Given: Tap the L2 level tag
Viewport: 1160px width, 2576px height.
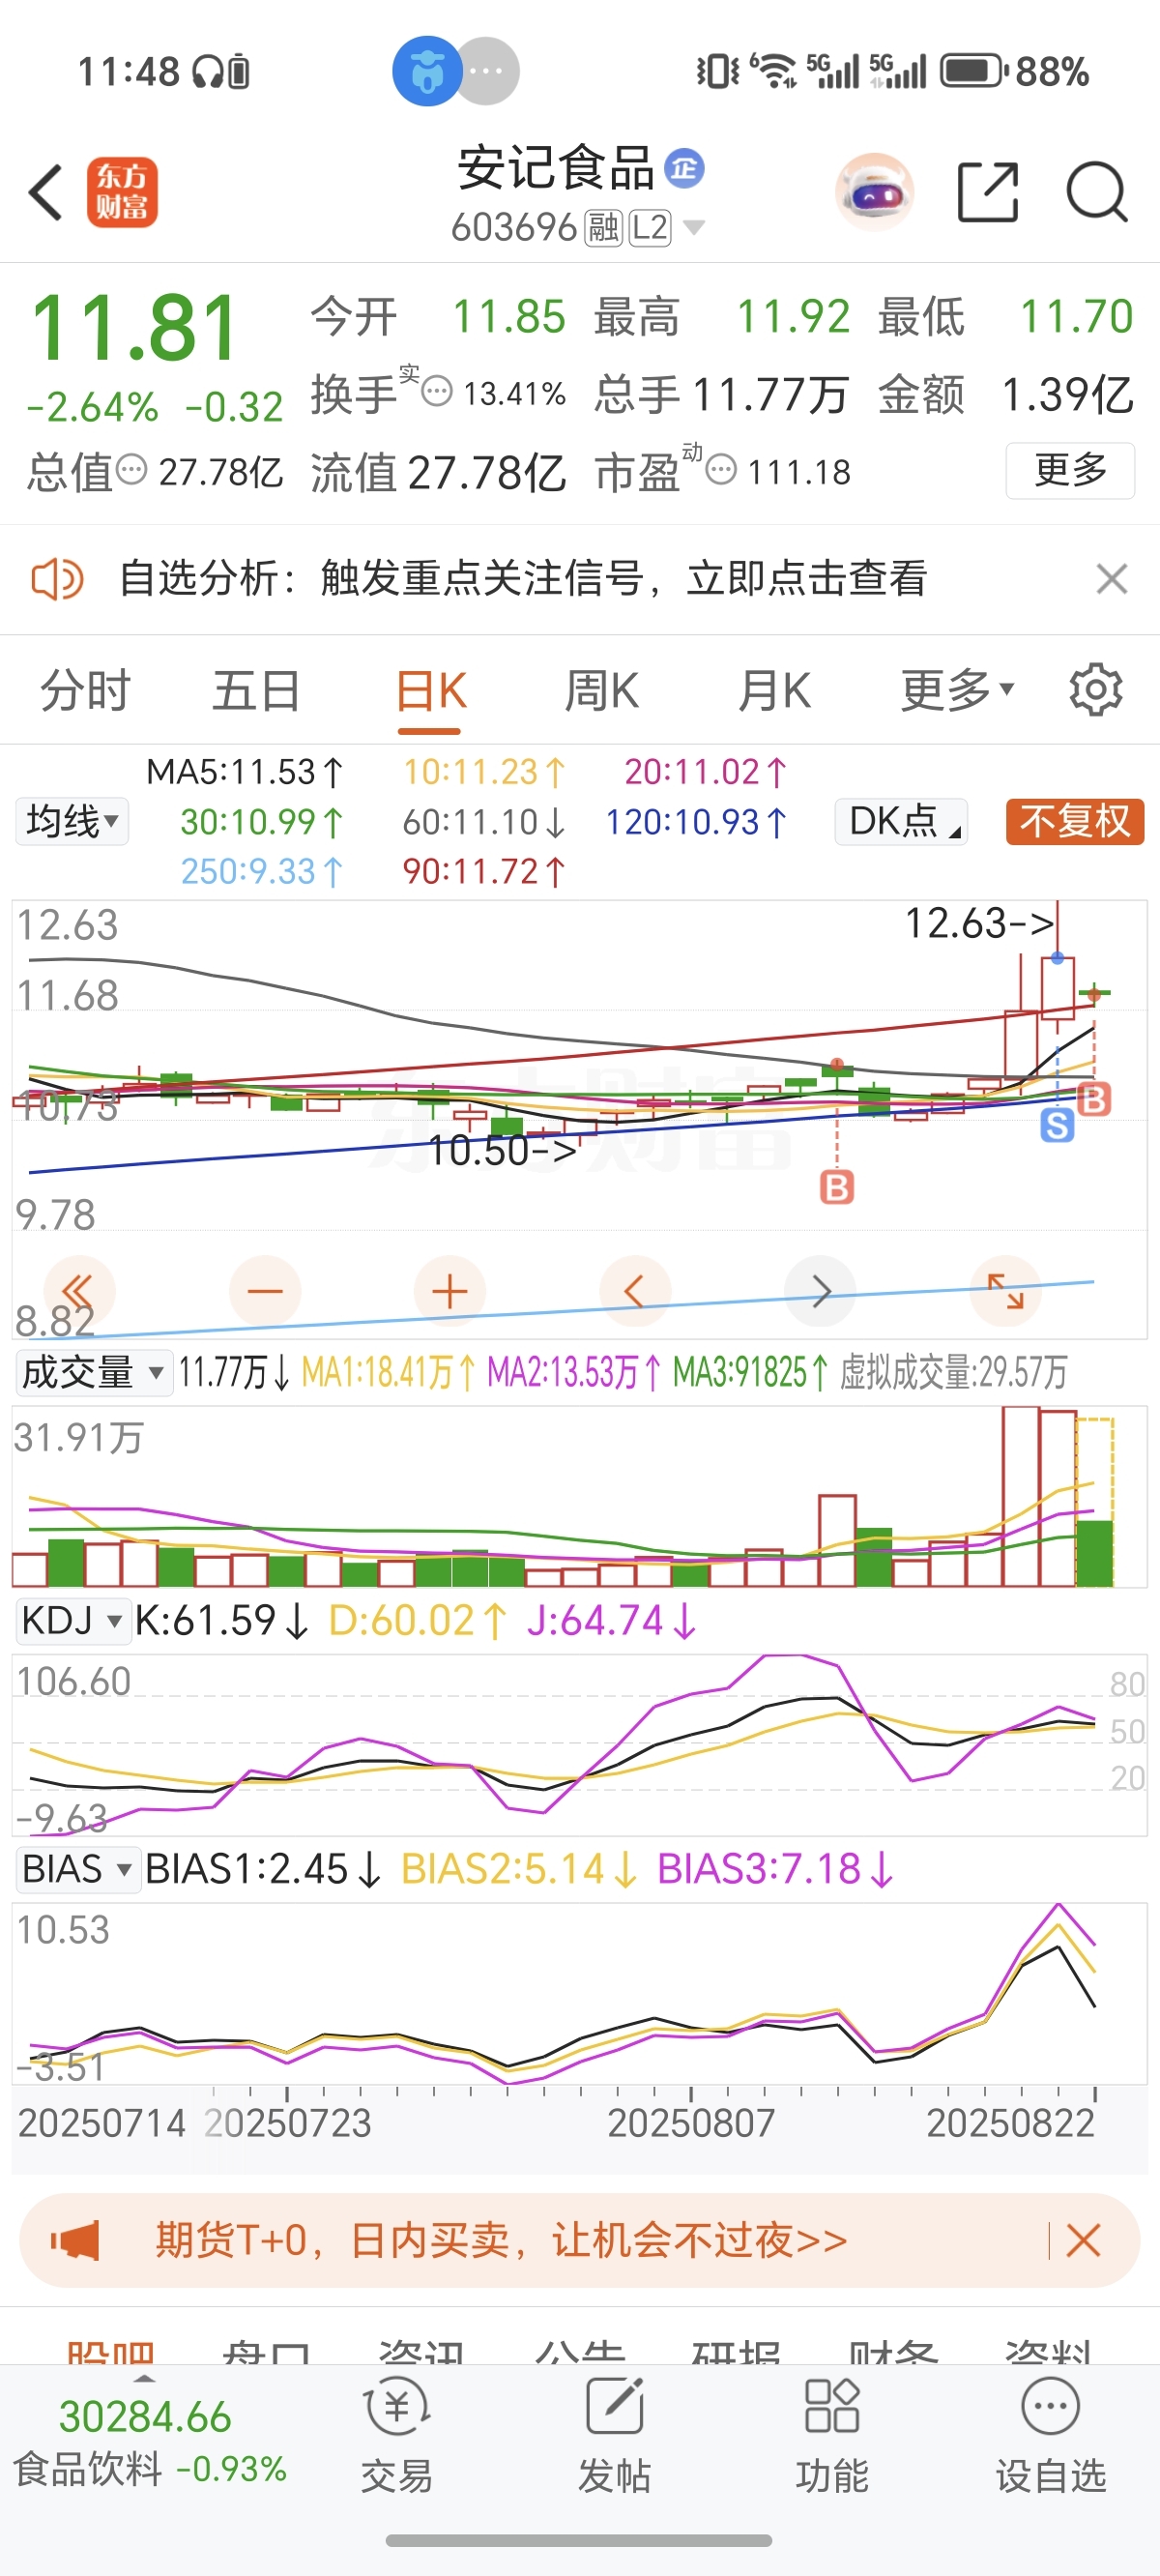Looking at the screenshot, I should (x=650, y=228).
